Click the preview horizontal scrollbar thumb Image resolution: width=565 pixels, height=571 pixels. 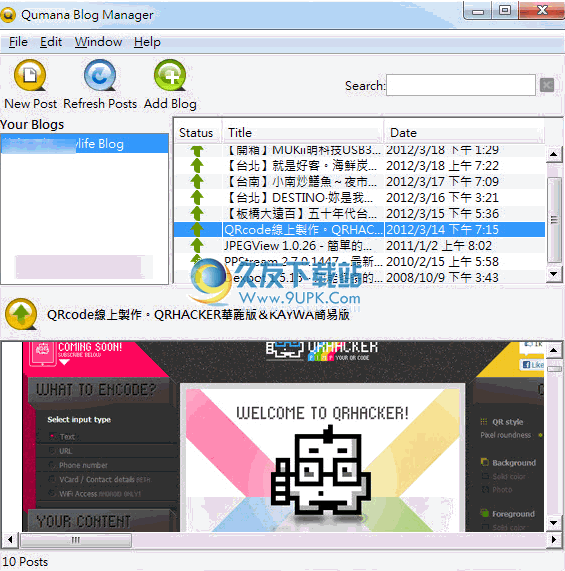click(x=76, y=540)
